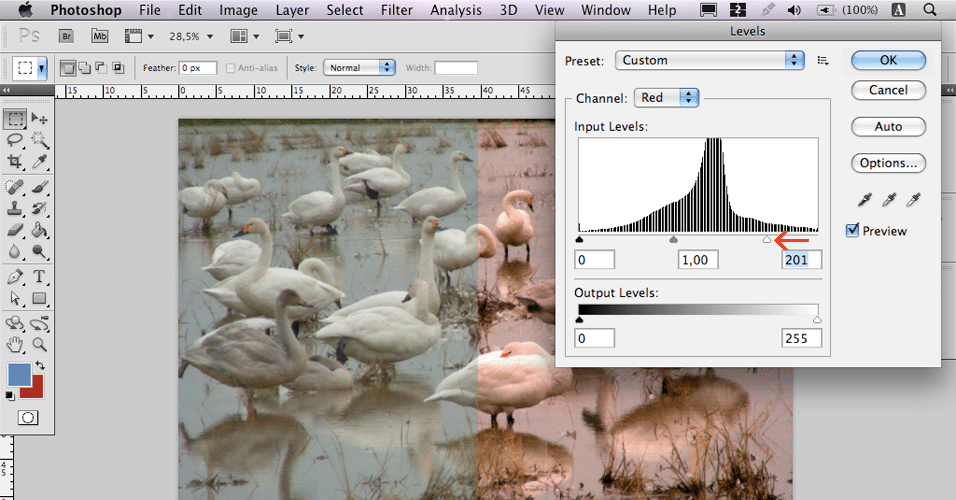Screen dimensions: 956x500
Task: Pick the Zoom tool in toolbox
Action: click(x=40, y=345)
